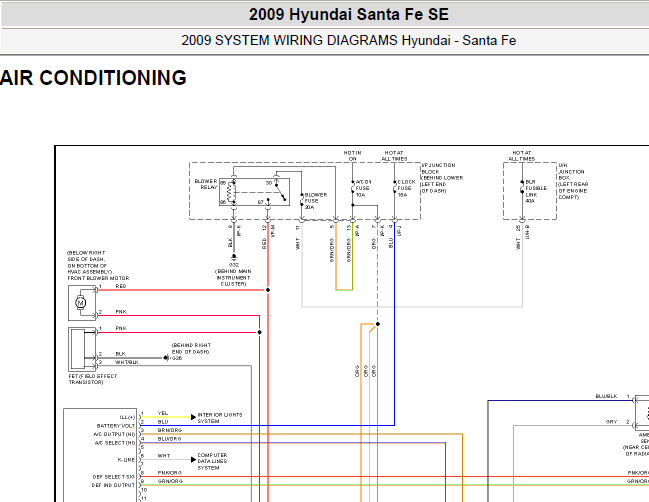Select the '2009 SYSTEM WIRING DIAGRAMS Hyundai - Santa Fe' subtitle
The height and width of the screenshot is (502, 649).
coord(349,41)
